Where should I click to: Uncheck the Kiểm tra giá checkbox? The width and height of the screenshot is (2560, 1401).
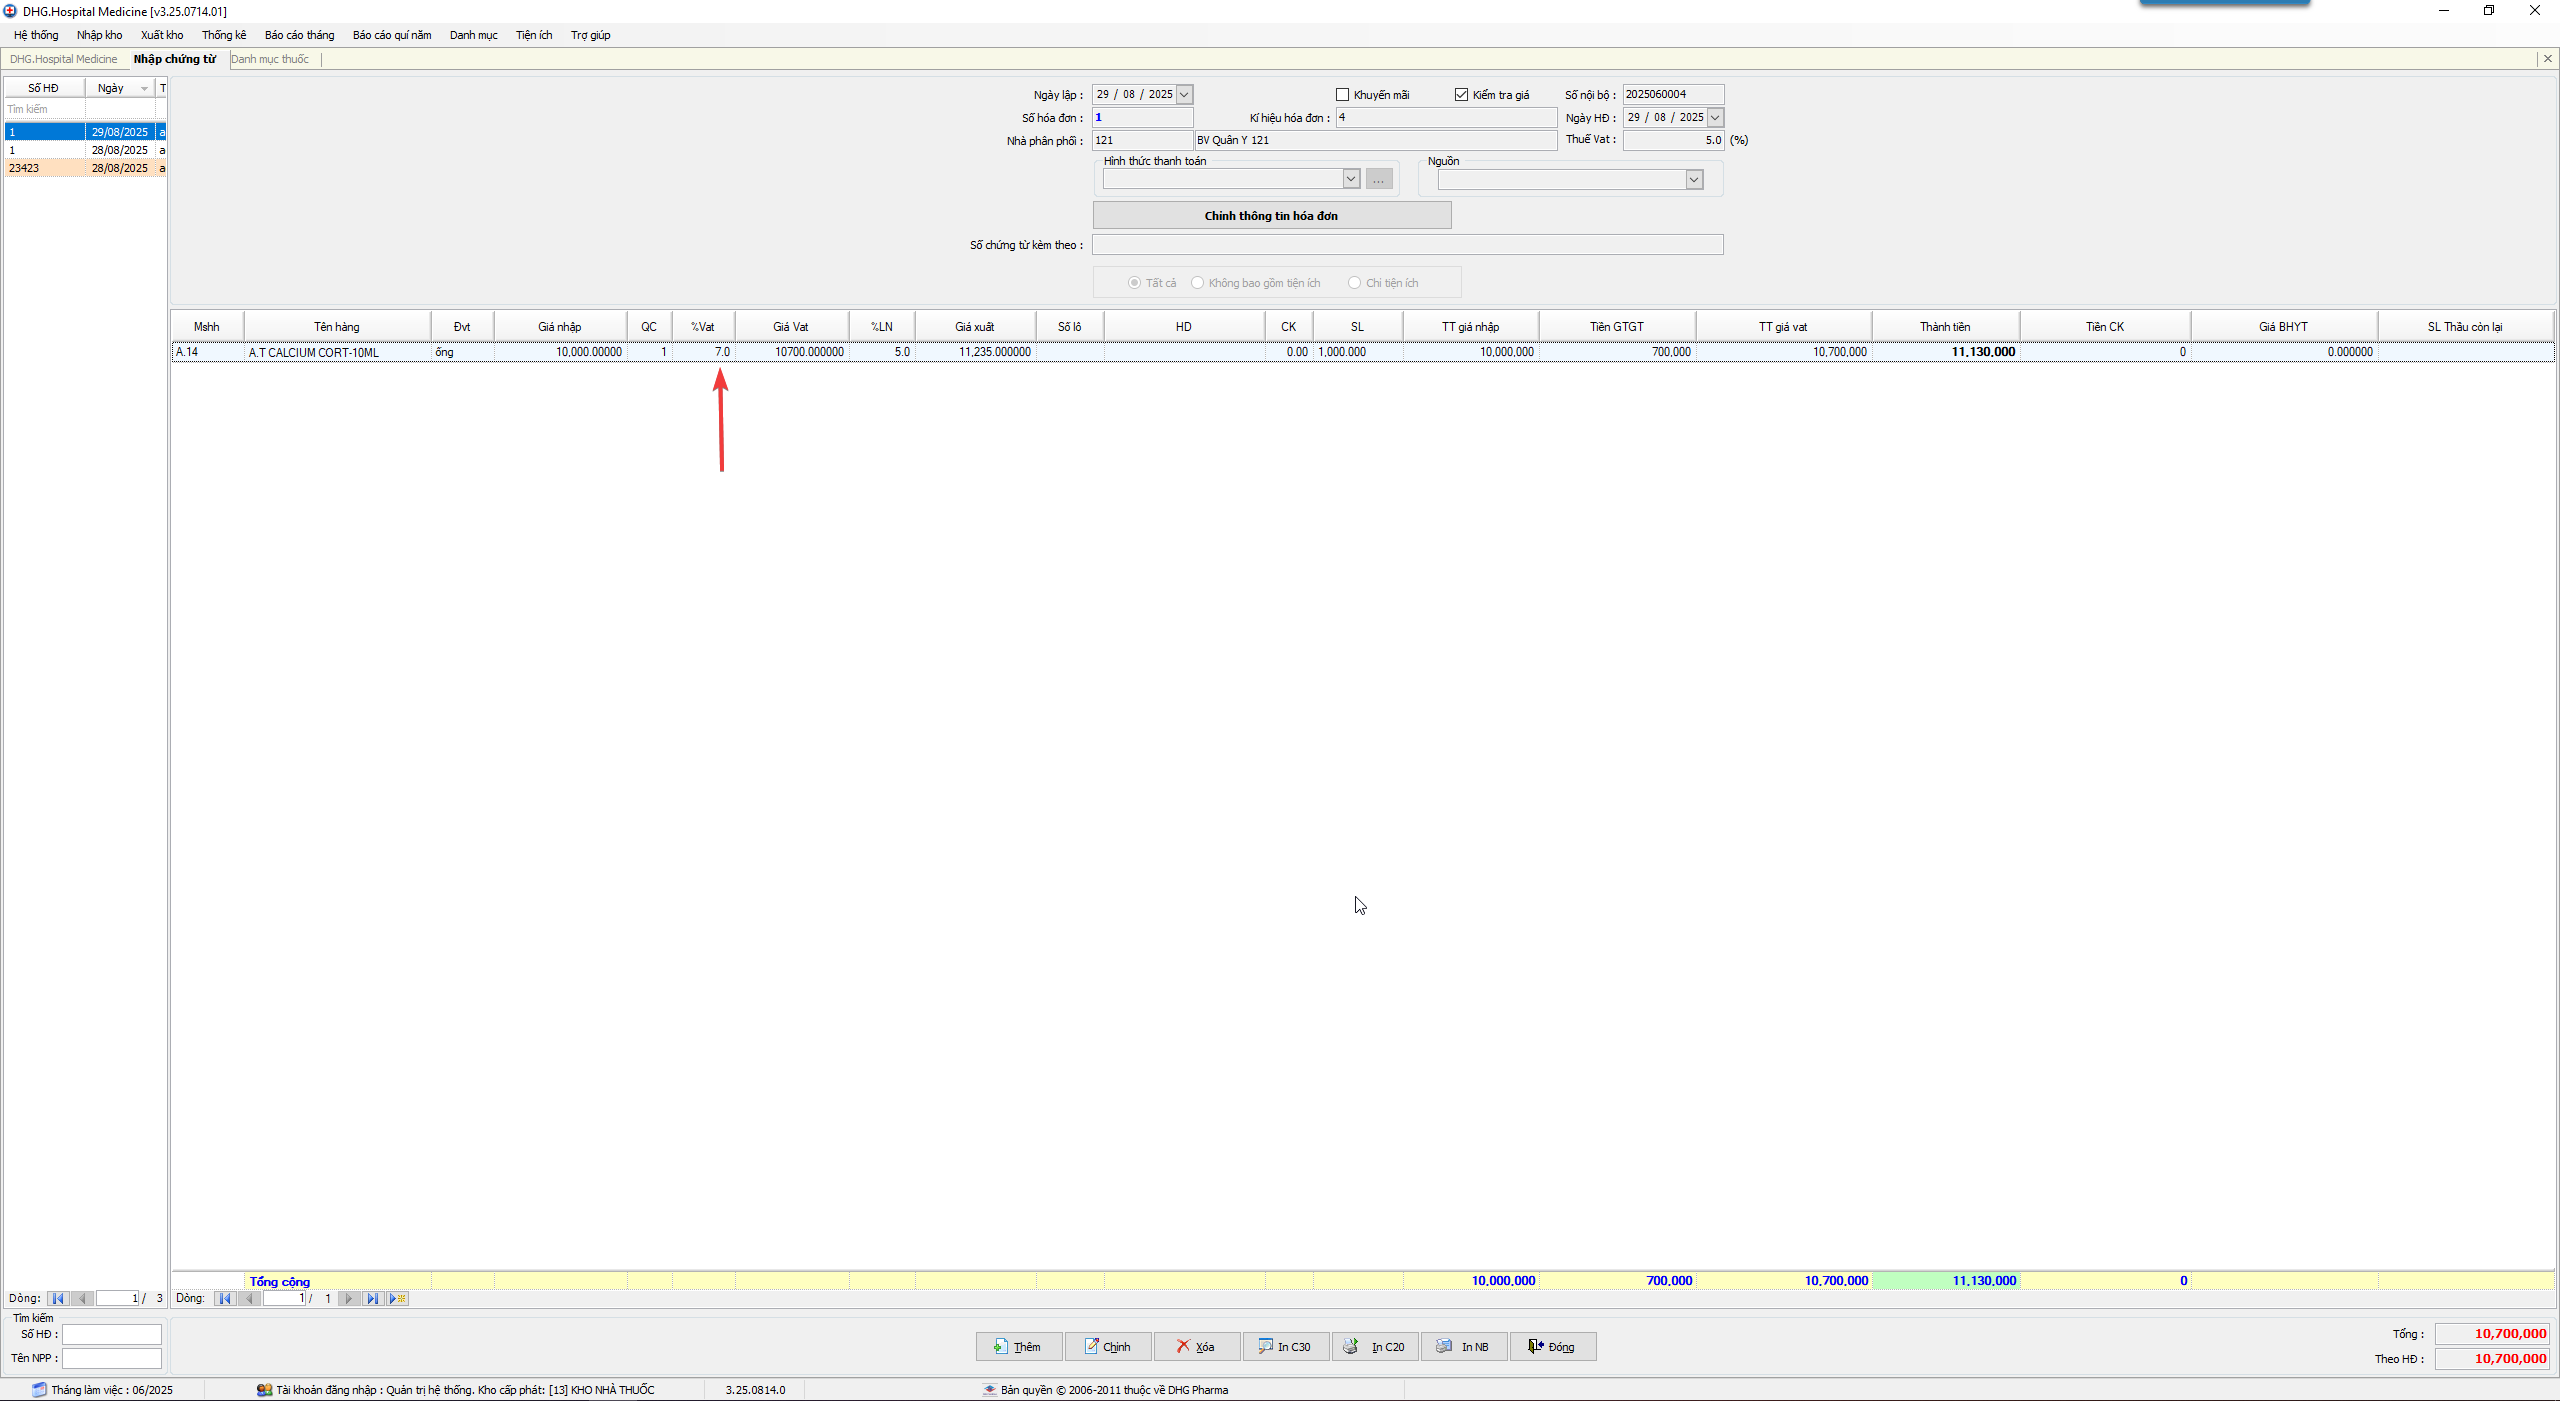[x=1461, y=95]
